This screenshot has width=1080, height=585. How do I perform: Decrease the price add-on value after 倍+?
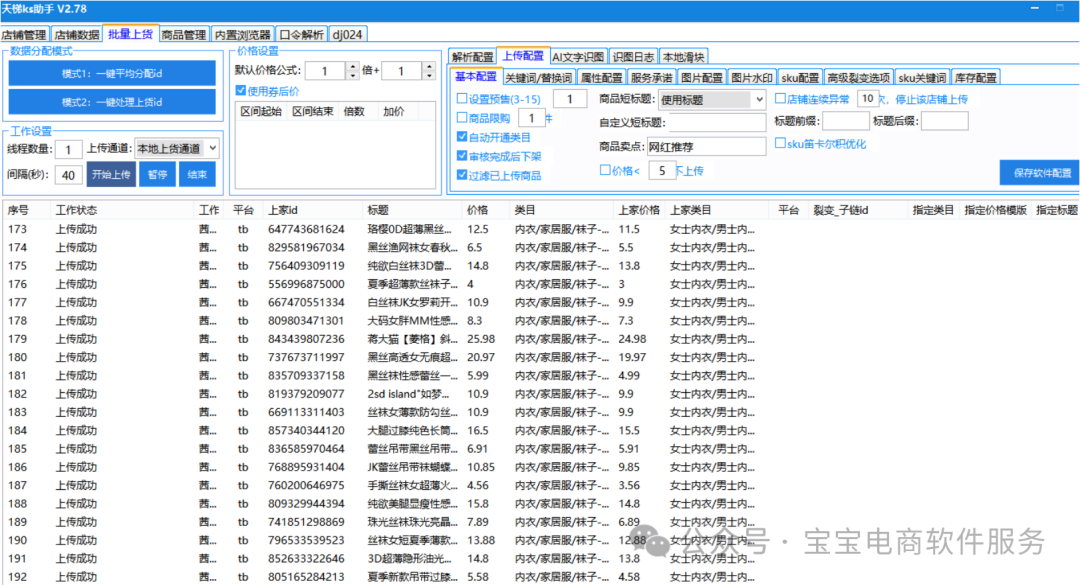click(428, 74)
